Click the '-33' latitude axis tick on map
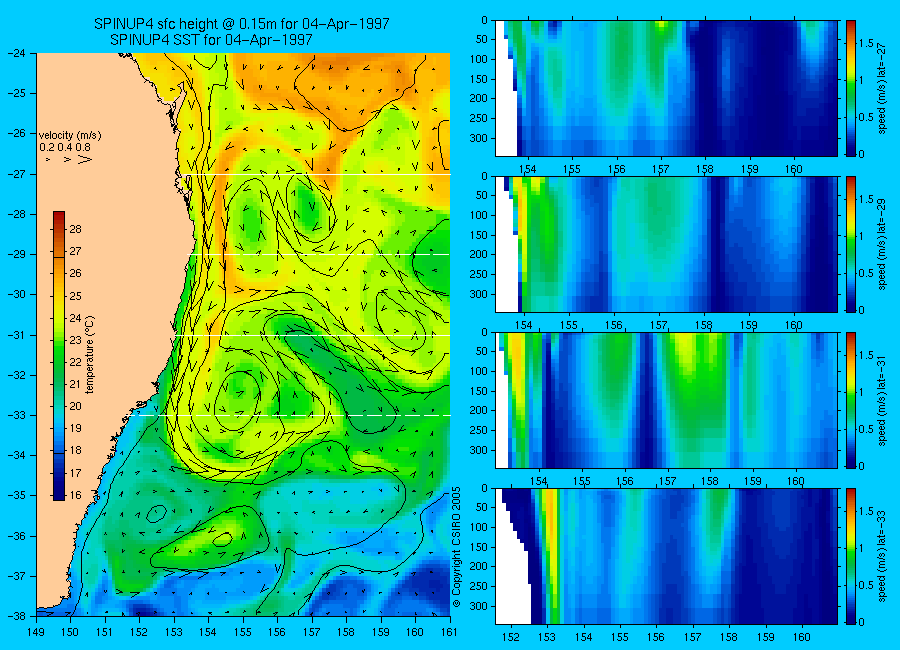The width and height of the screenshot is (900, 650). 16,415
